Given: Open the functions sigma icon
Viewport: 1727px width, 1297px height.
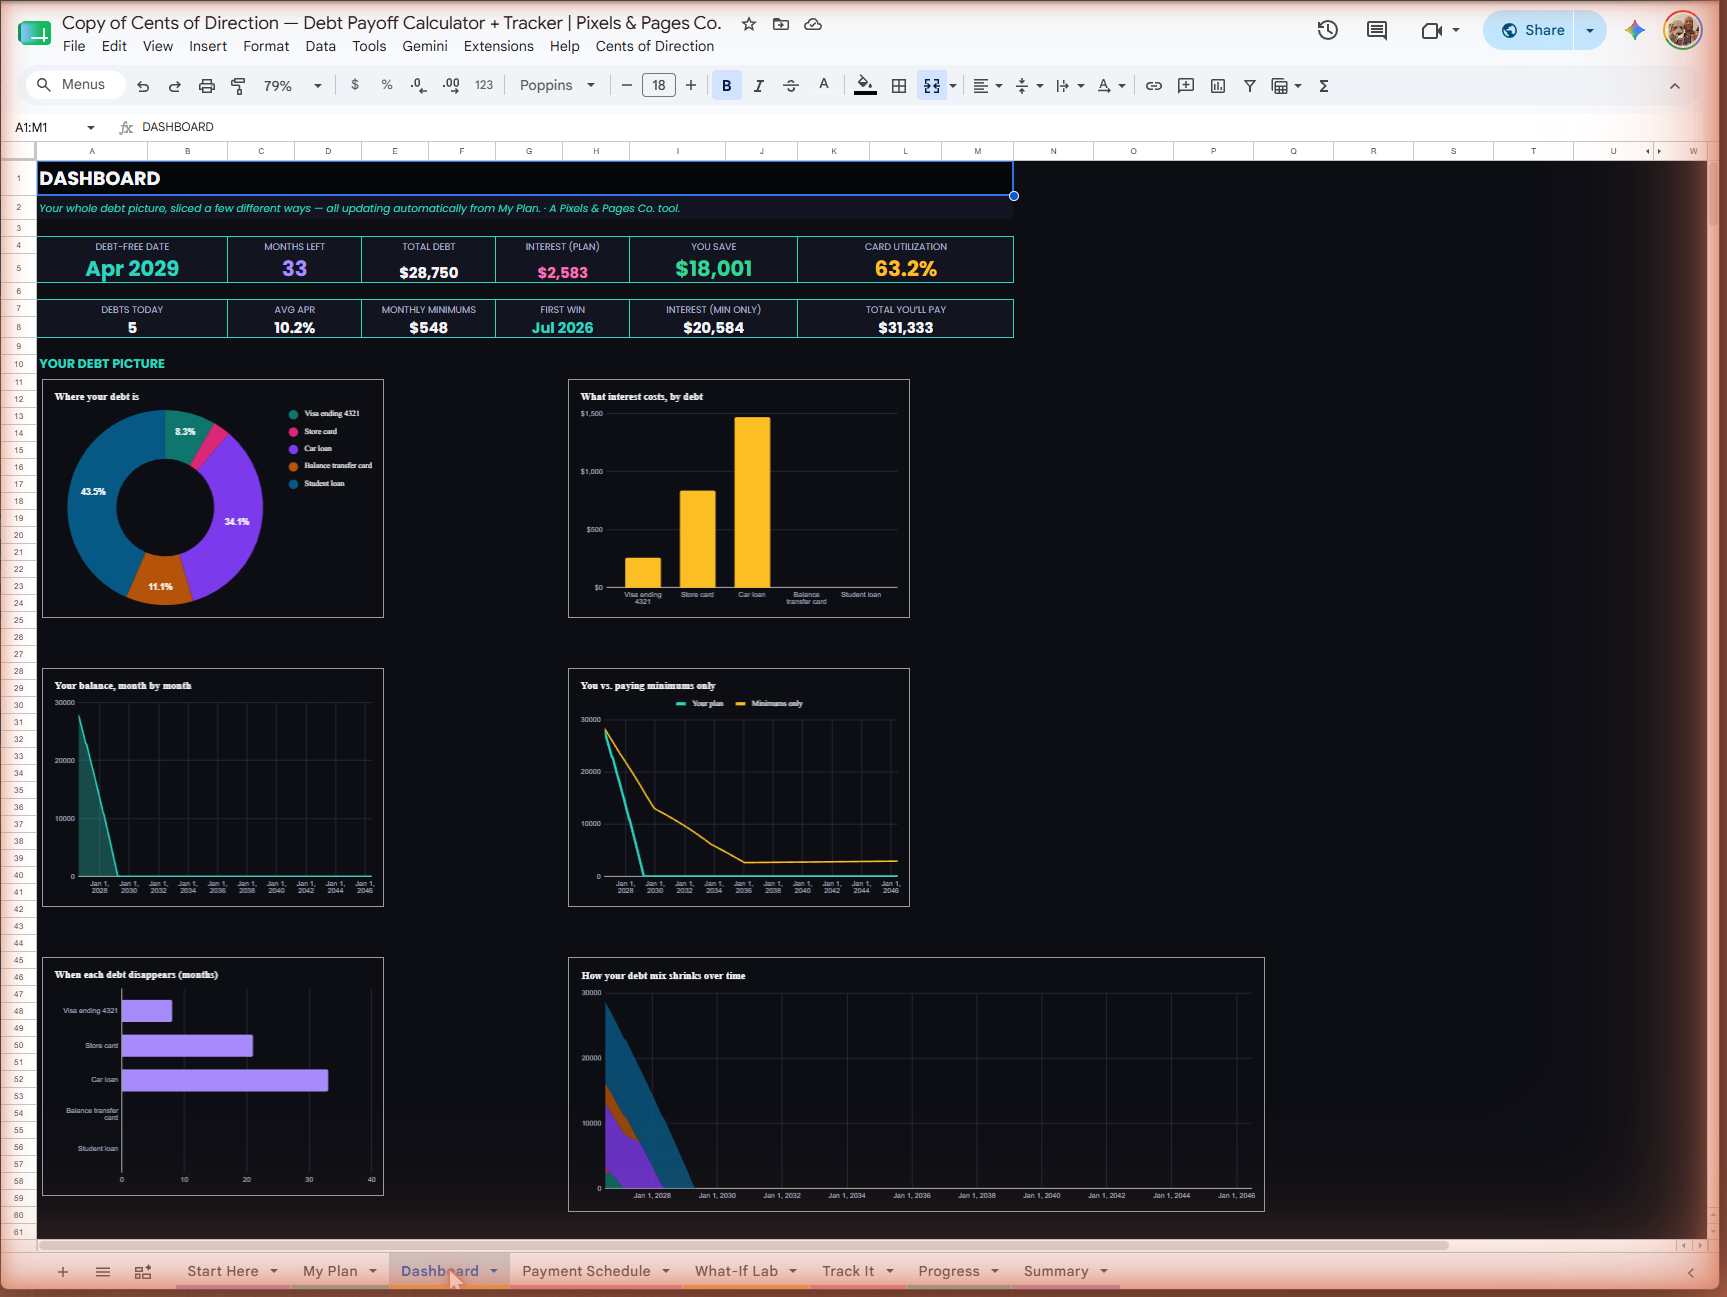Looking at the screenshot, I should click(x=1324, y=86).
